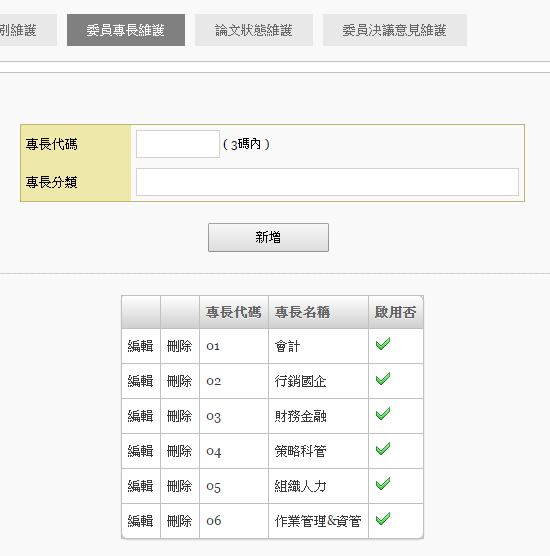Click the enabled checkmark for 行銷國企

tap(383, 379)
